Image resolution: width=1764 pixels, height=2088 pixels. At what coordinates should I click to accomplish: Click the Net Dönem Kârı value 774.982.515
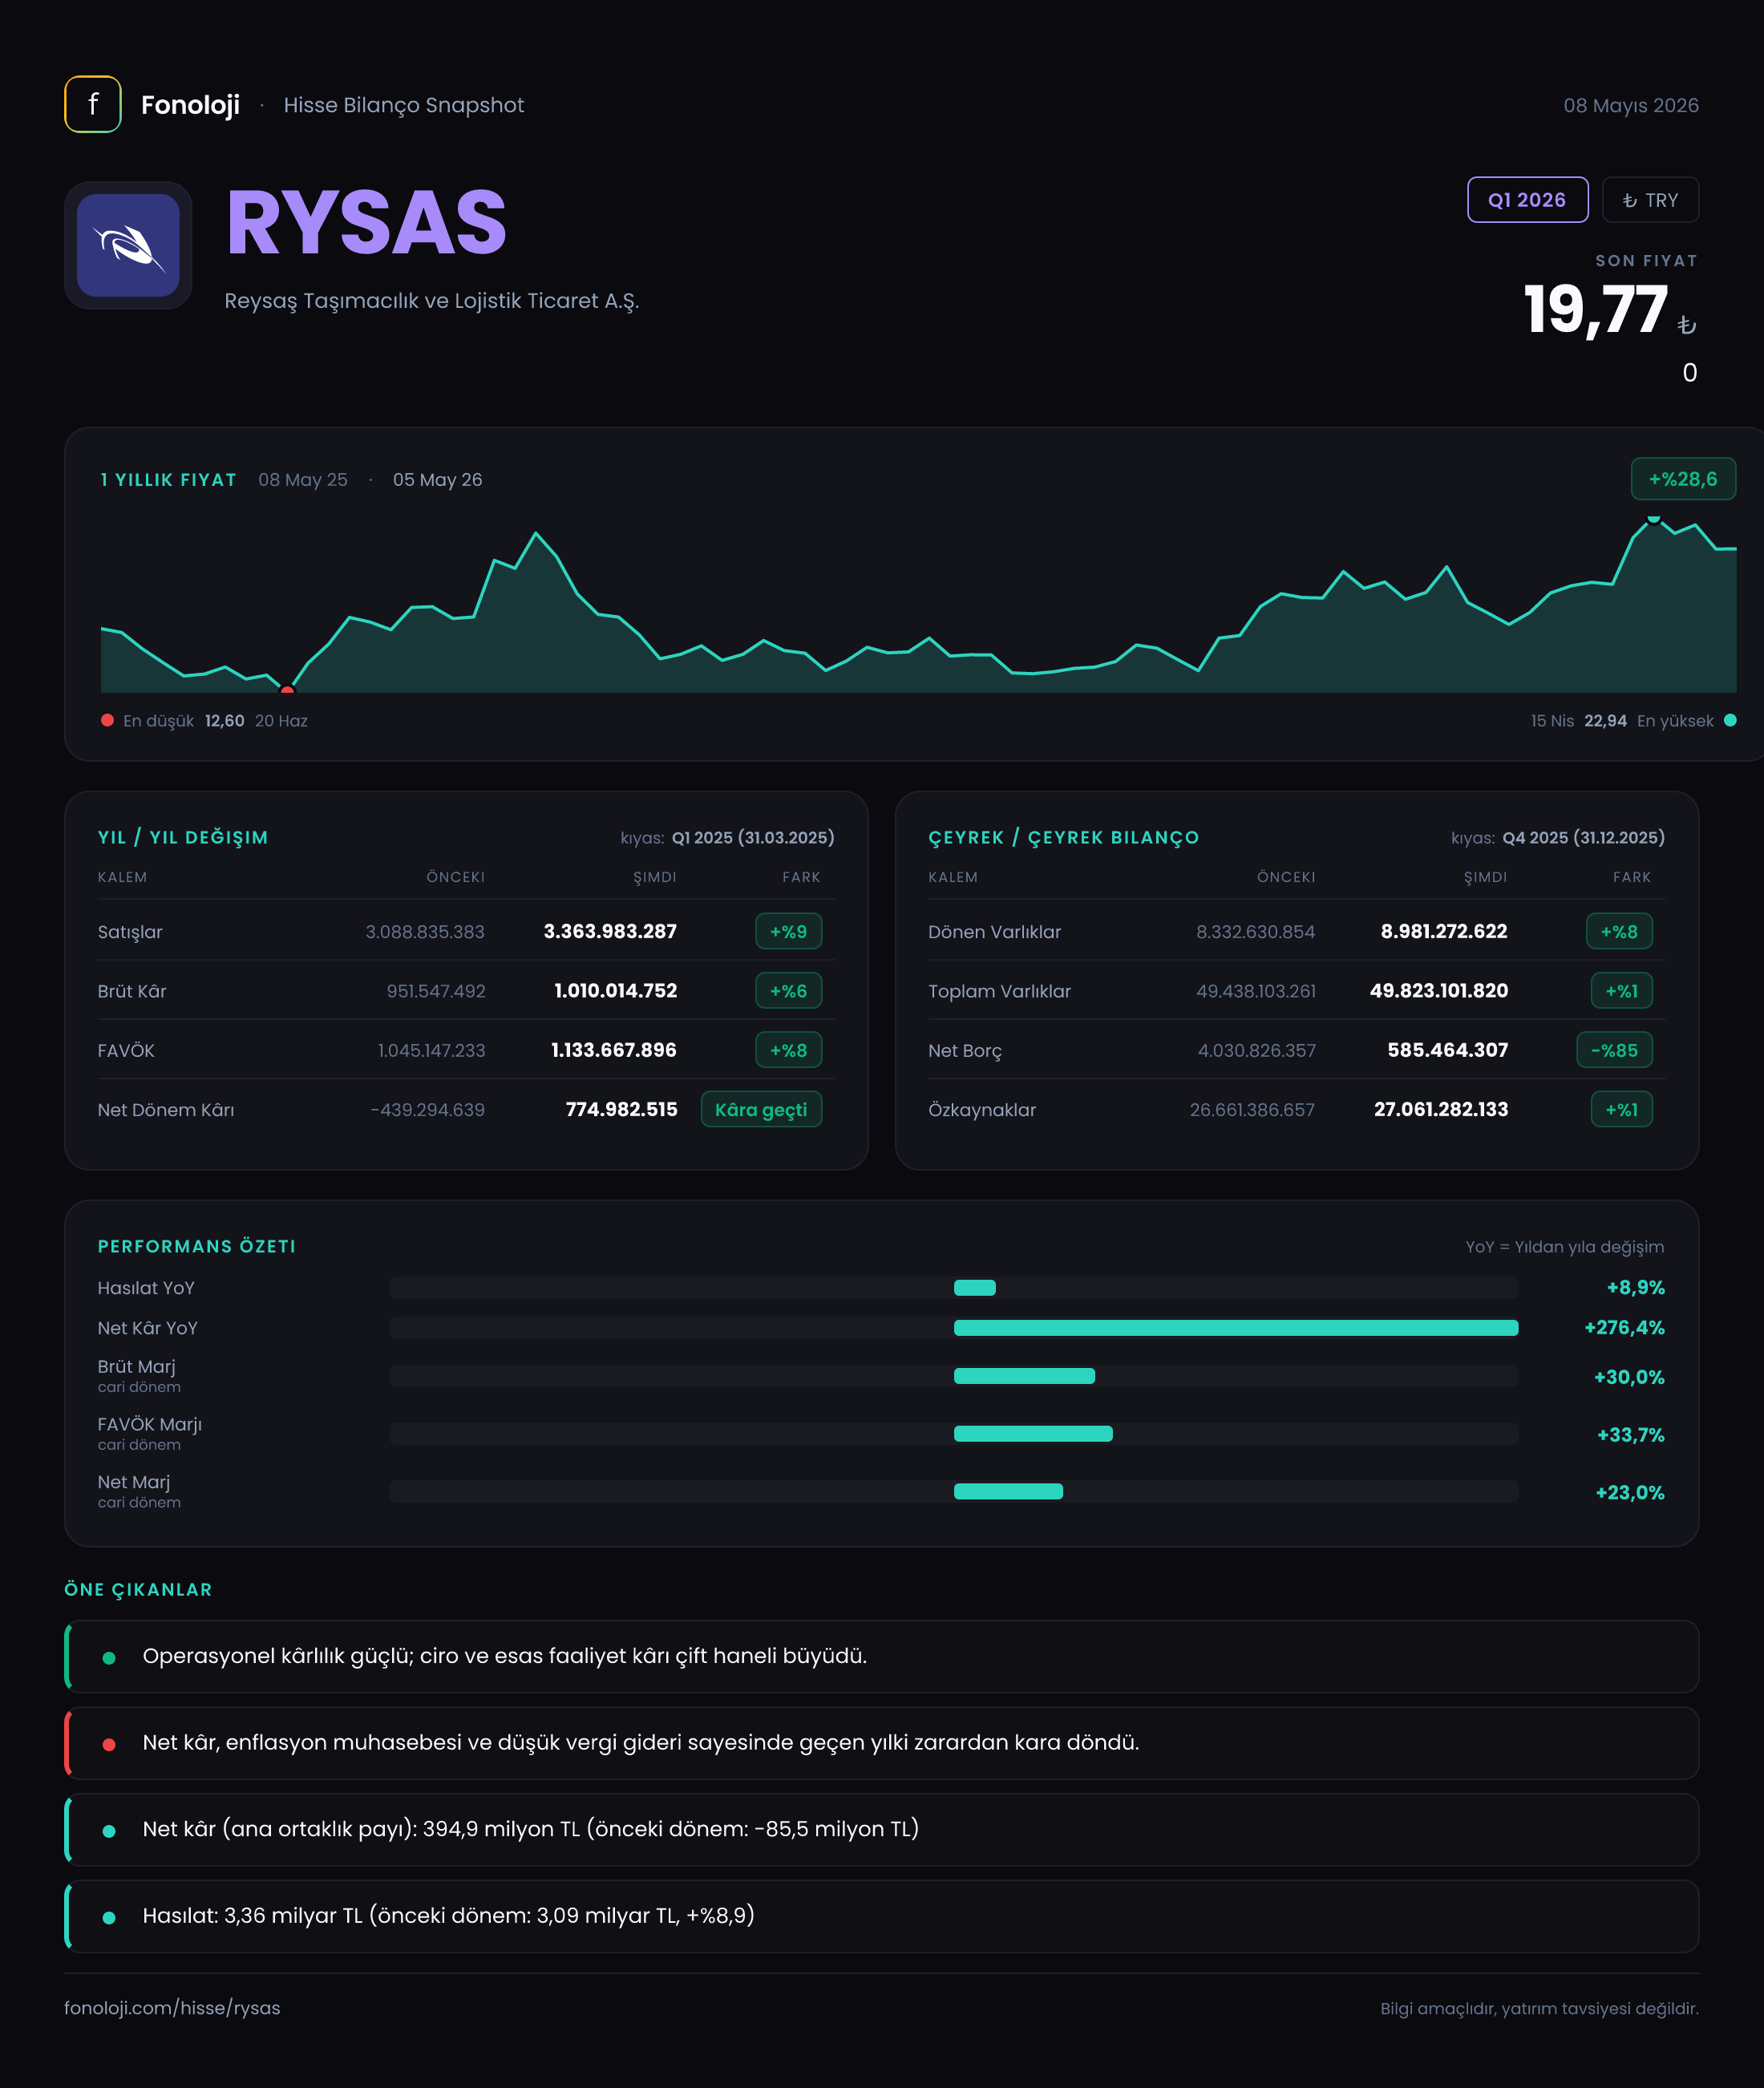tap(621, 1109)
